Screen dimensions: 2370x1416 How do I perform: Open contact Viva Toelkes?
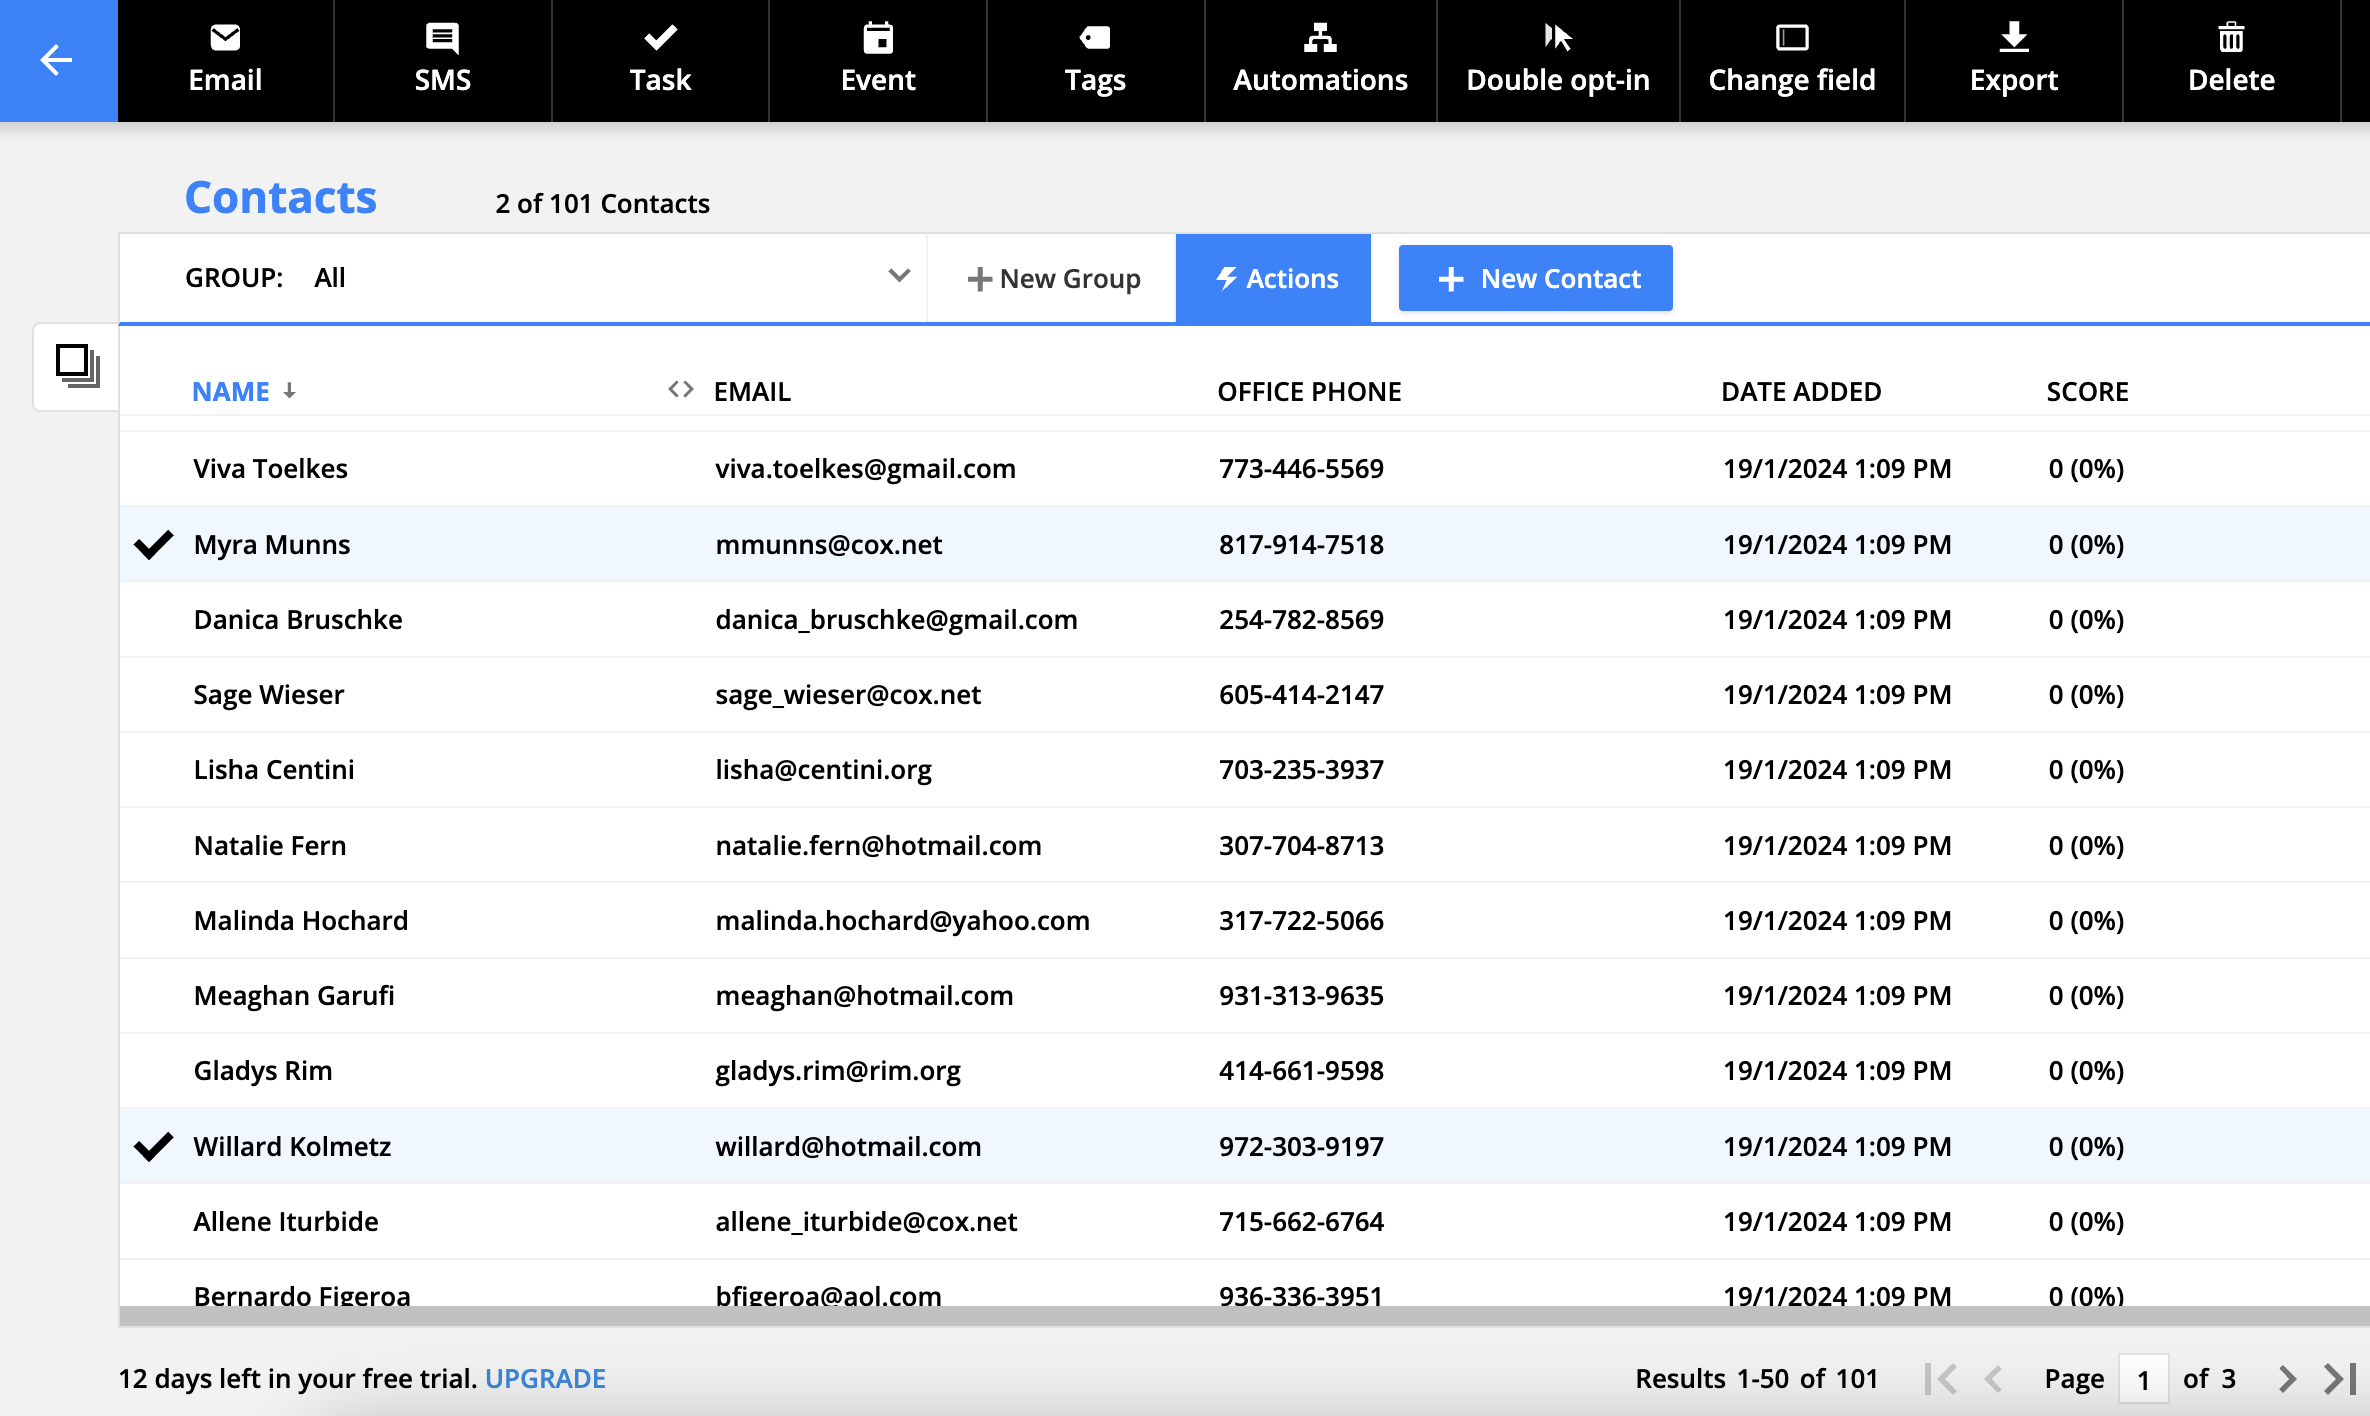coord(270,468)
